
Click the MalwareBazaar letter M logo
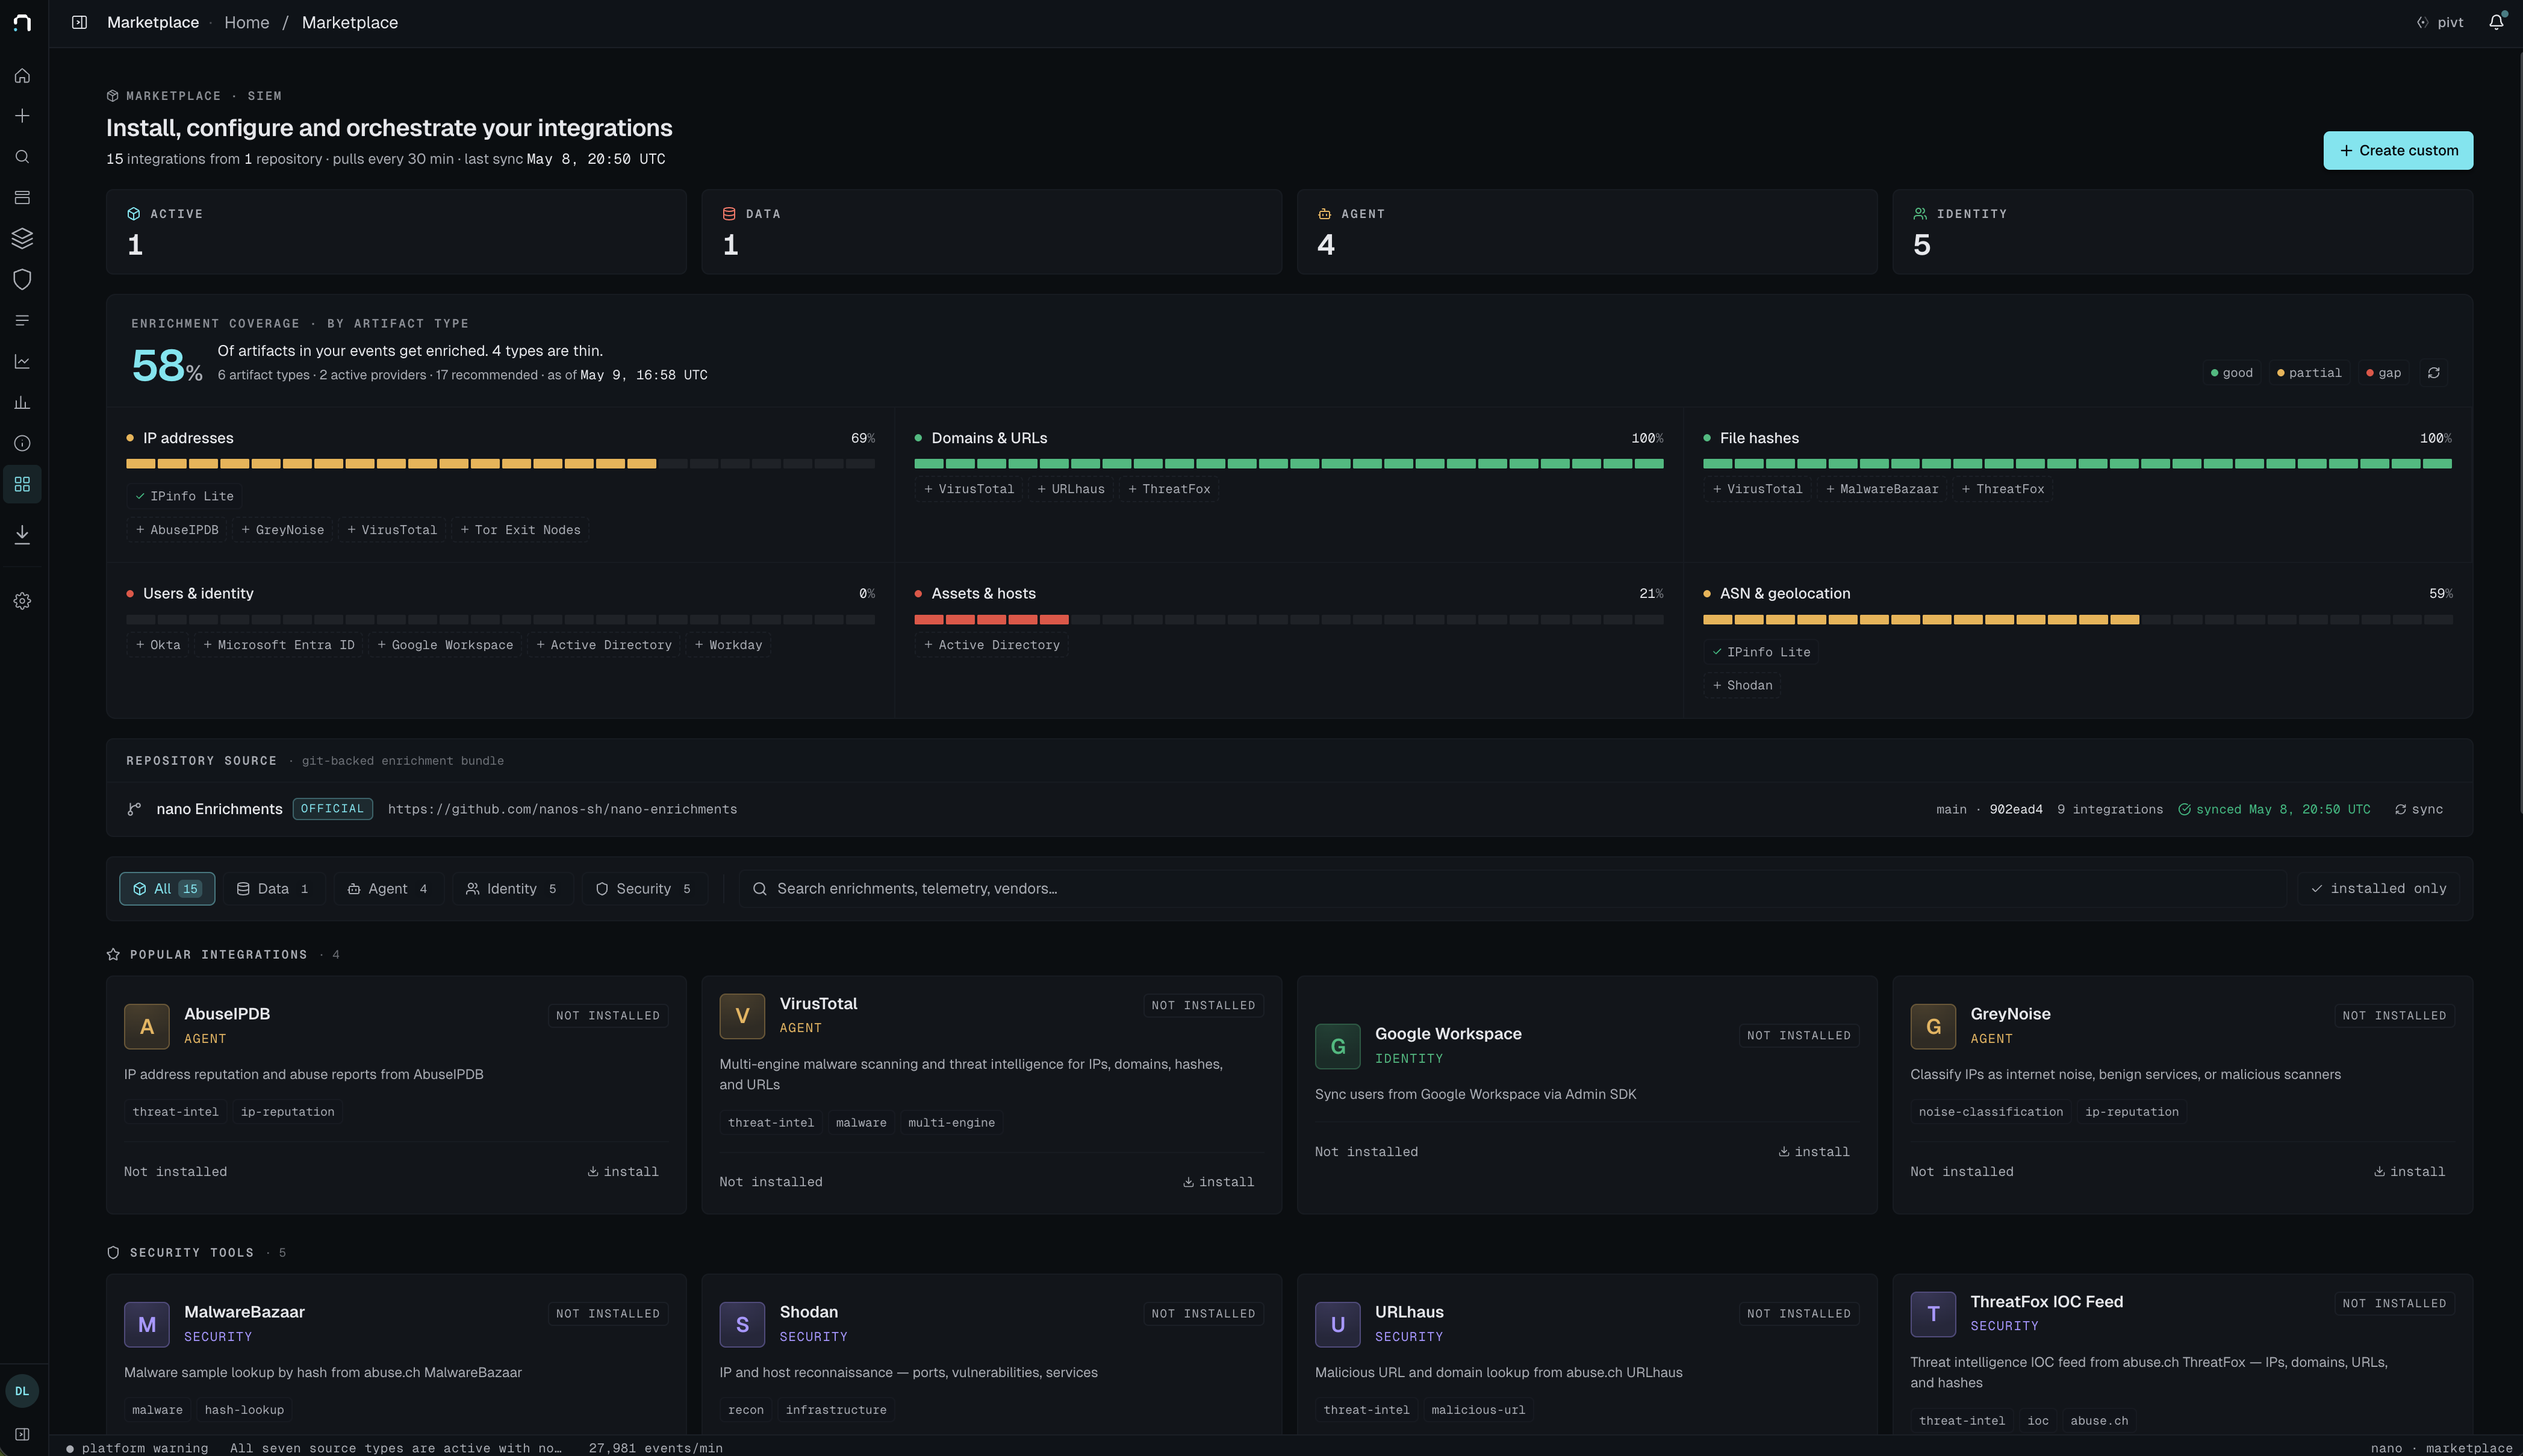point(147,1324)
